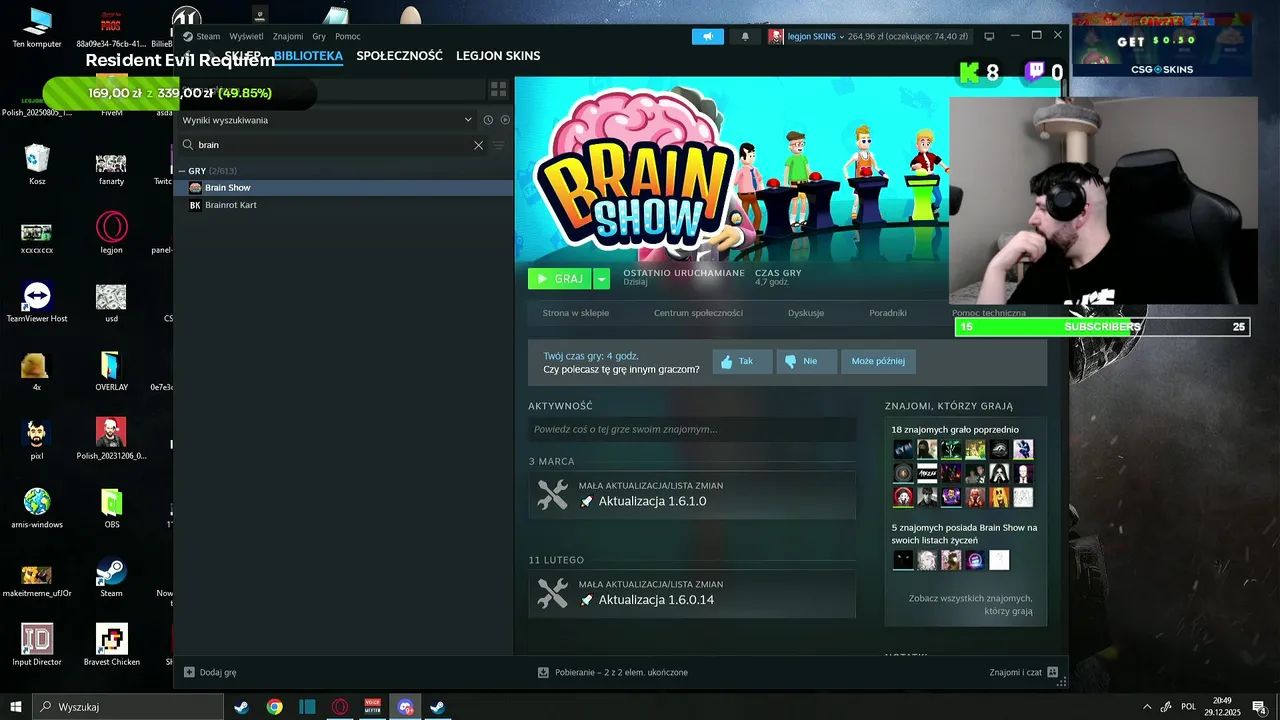
Task: Choose Może później on recommendation prompt
Action: [878, 362]
